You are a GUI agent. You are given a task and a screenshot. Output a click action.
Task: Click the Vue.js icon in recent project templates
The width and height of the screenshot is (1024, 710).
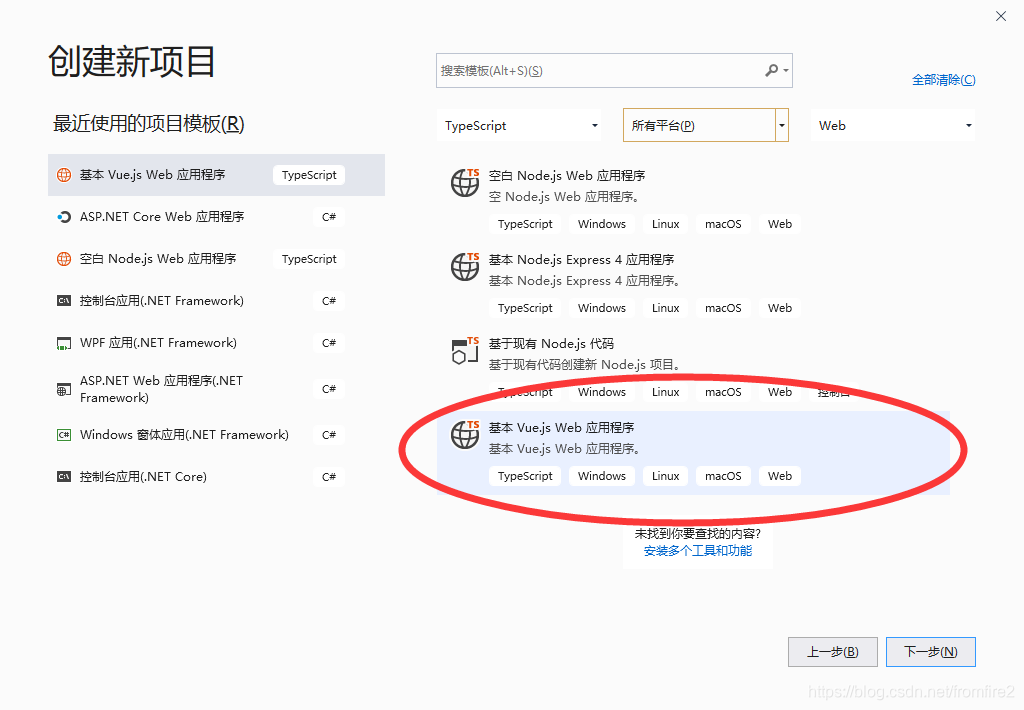tap(65, 174)
